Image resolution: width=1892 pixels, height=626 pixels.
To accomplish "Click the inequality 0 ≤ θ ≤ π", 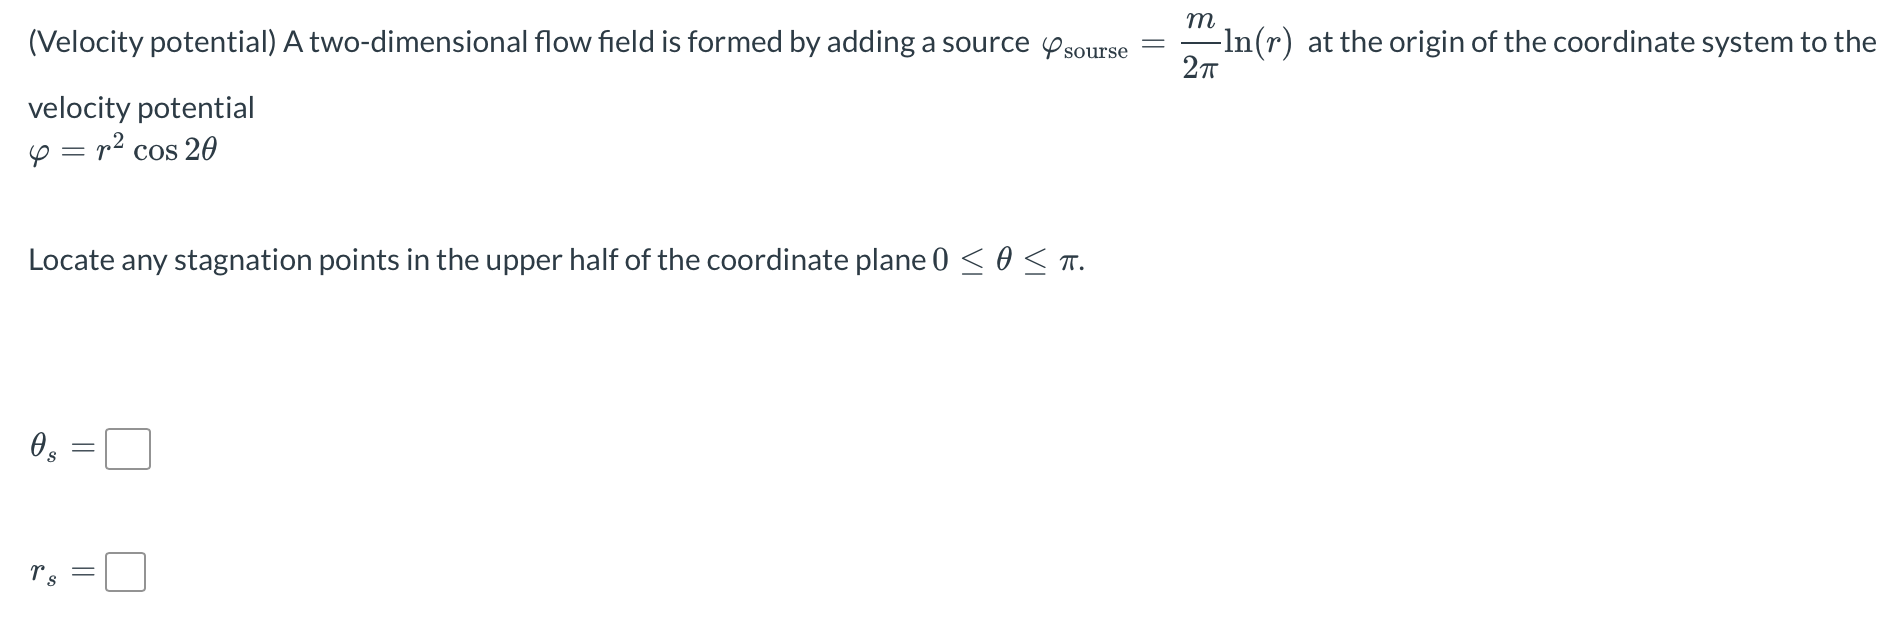I will click(1005, 260).
